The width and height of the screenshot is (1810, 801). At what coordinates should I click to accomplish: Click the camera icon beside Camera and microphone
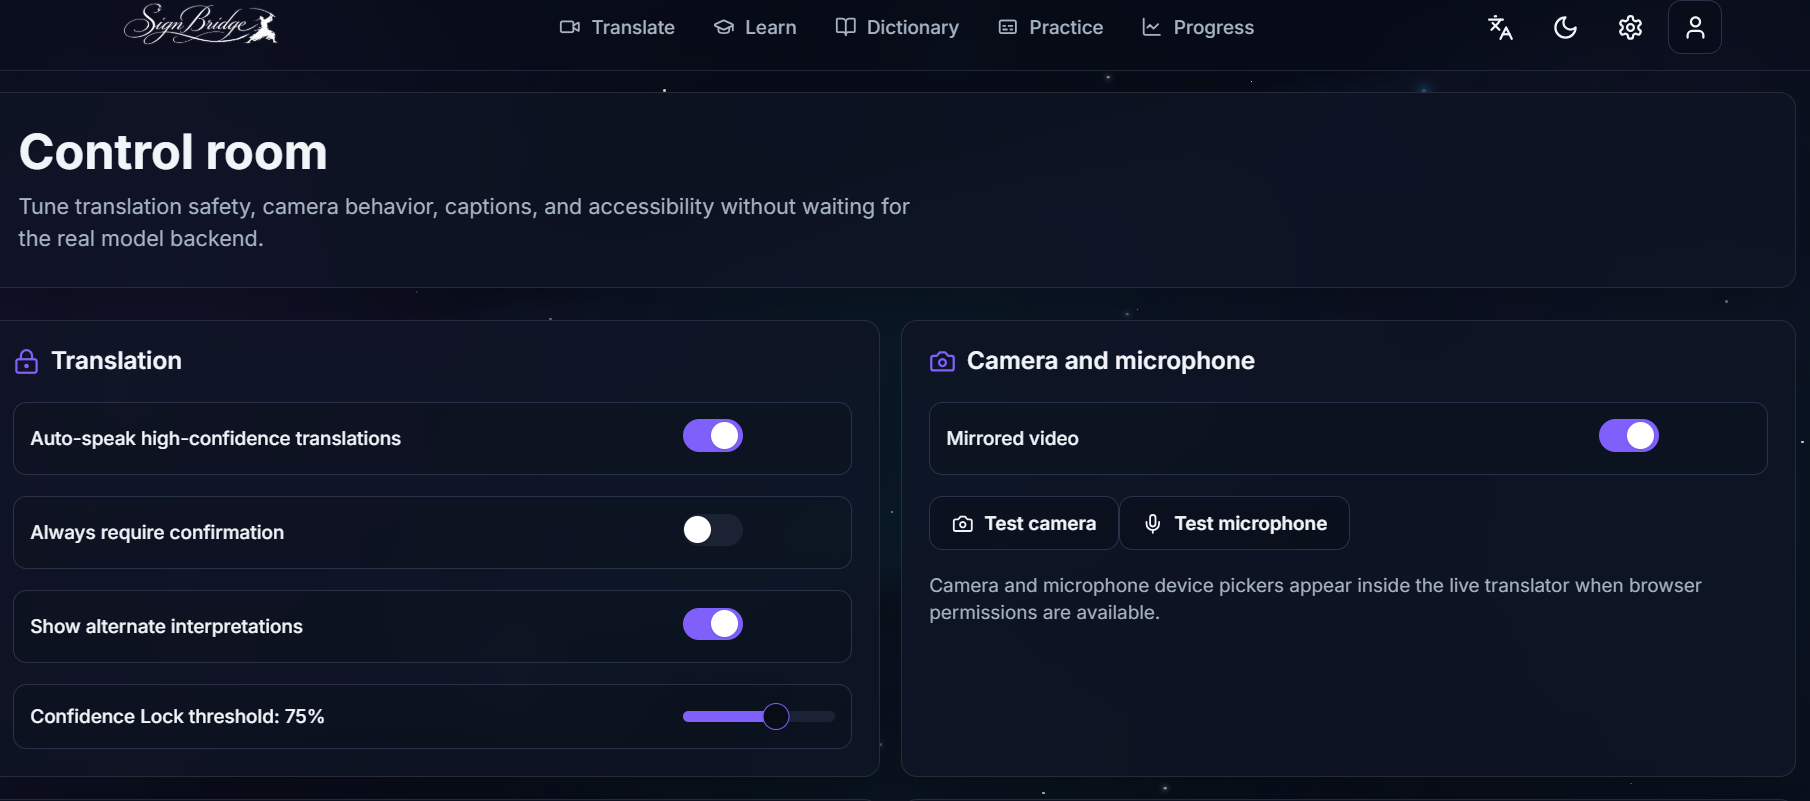click(942, 361)
